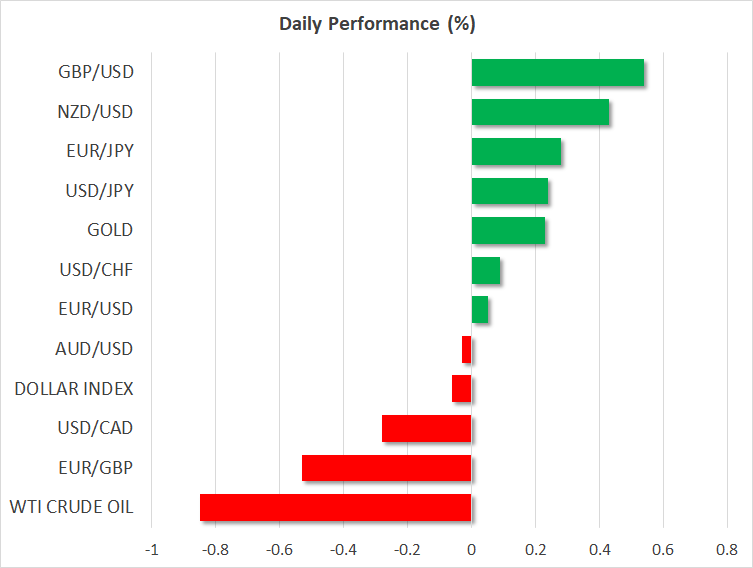Click the green GBP/USD bar
Image resolution: width=753 pixels, height=568 pixels.
tap(557, 73)
